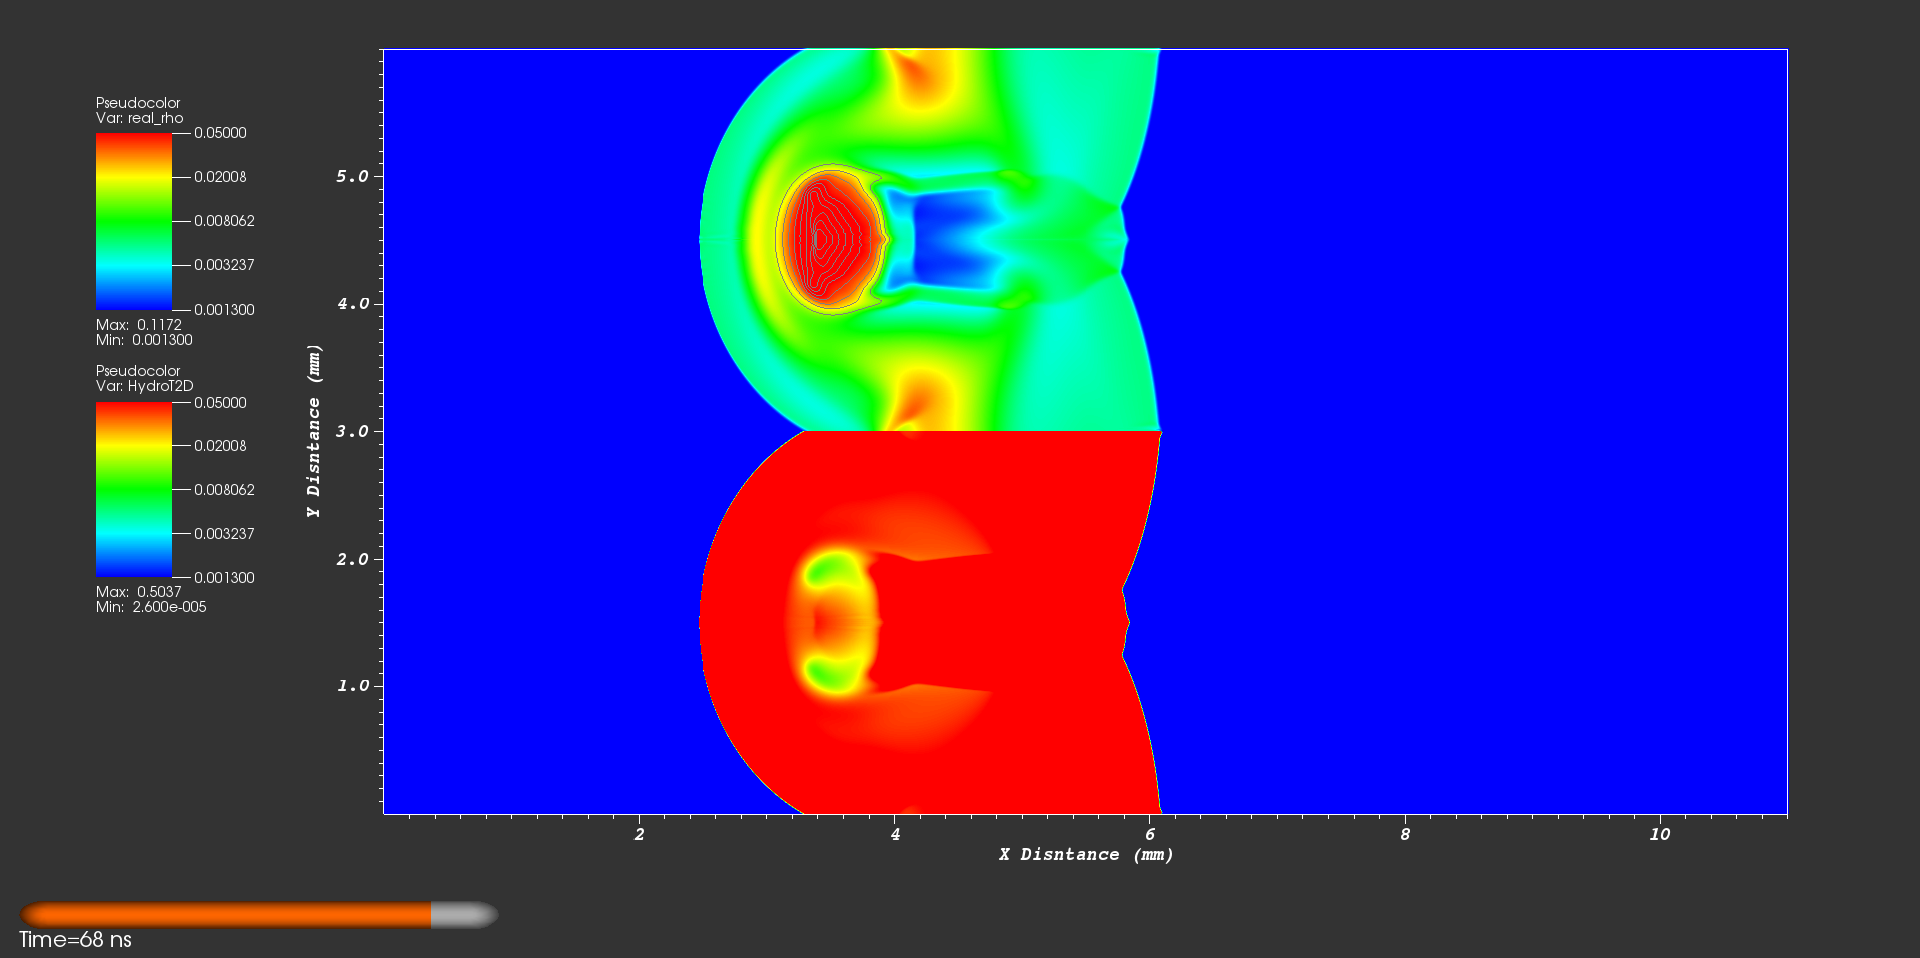Click the "Y Disntance (mm)" axis title
The width and height of the screenshot is (1920, 958).
coord(314,431)
